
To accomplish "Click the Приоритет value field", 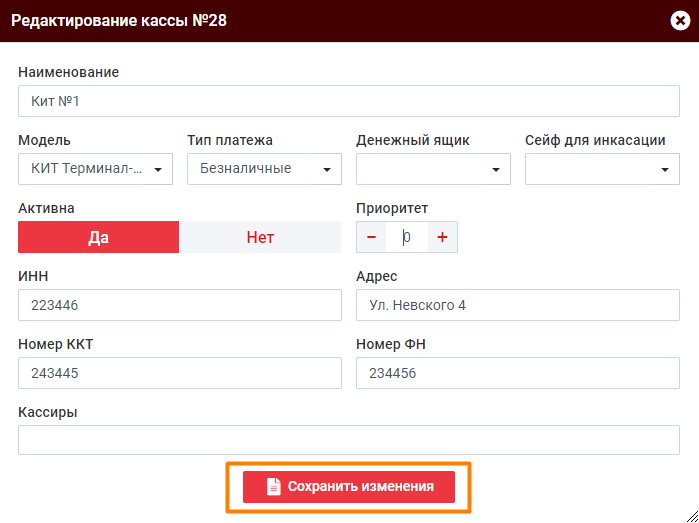I will (x=407, y=237).
